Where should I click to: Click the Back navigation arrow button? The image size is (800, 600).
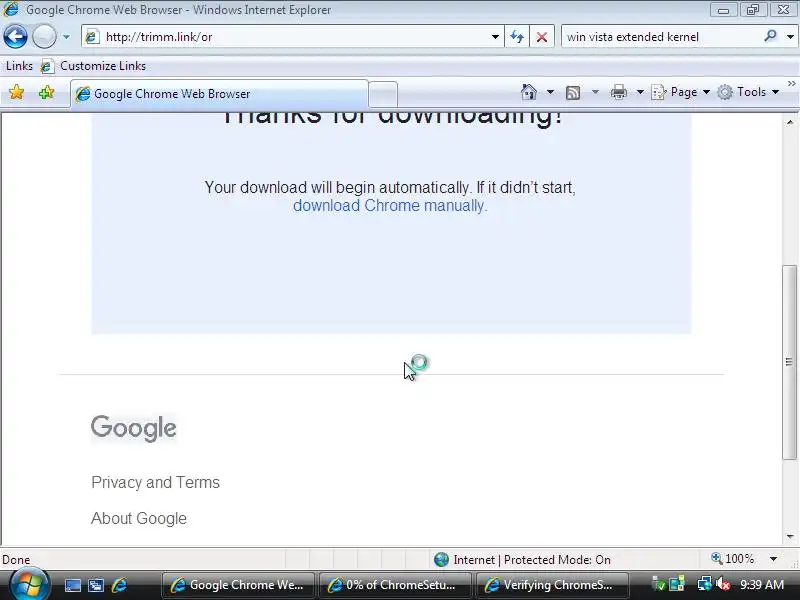click(x=15, y=37)
